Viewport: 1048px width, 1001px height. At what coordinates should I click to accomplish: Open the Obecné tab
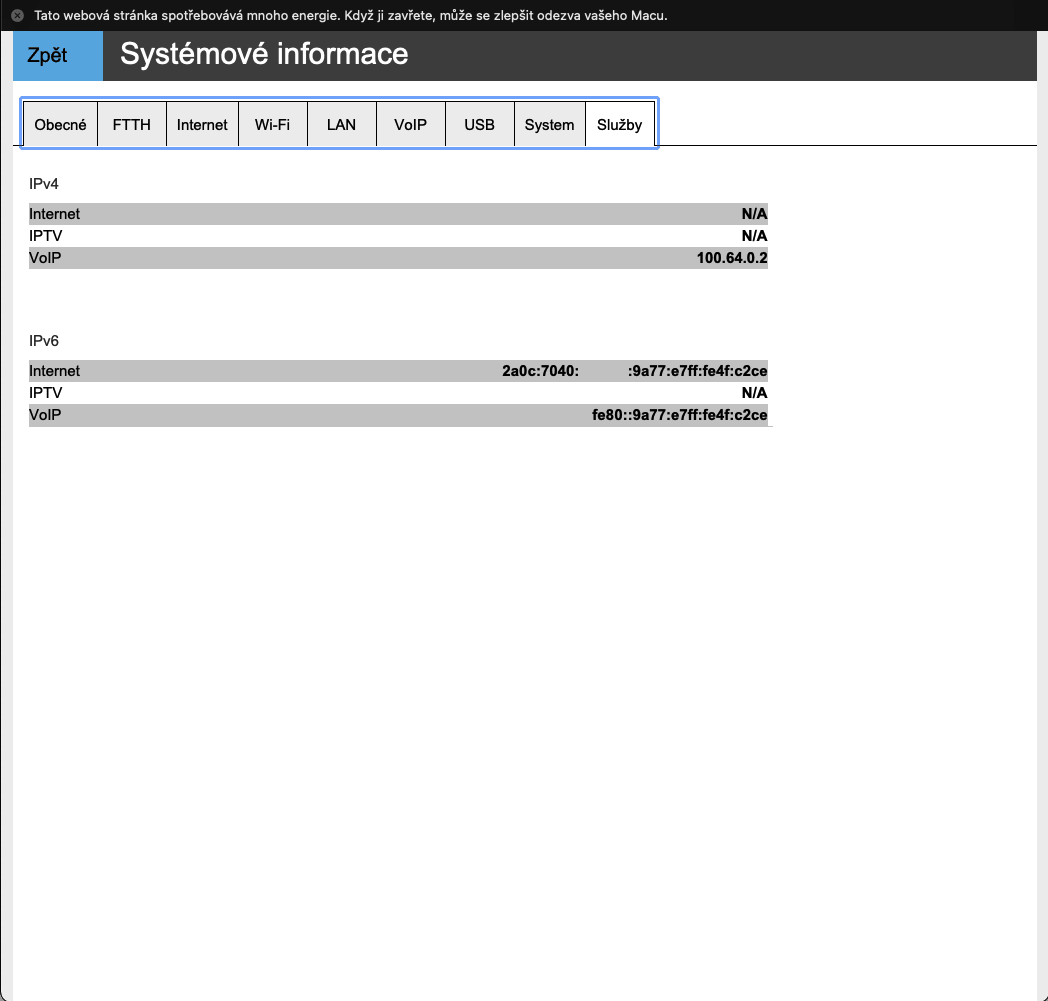click(60, 124)
